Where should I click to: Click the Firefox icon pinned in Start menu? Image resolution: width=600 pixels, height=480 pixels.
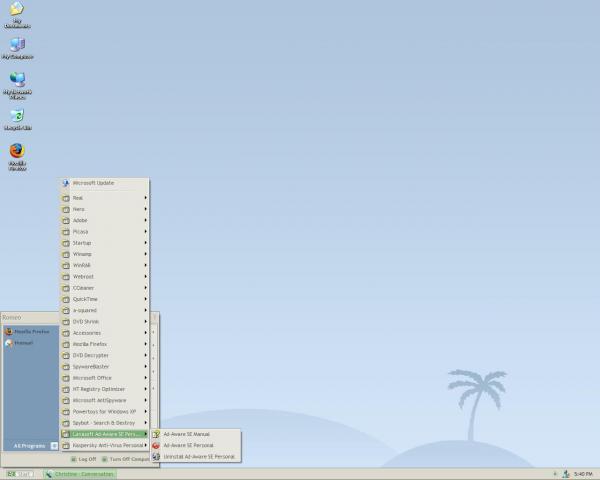[x=8, y=331]
